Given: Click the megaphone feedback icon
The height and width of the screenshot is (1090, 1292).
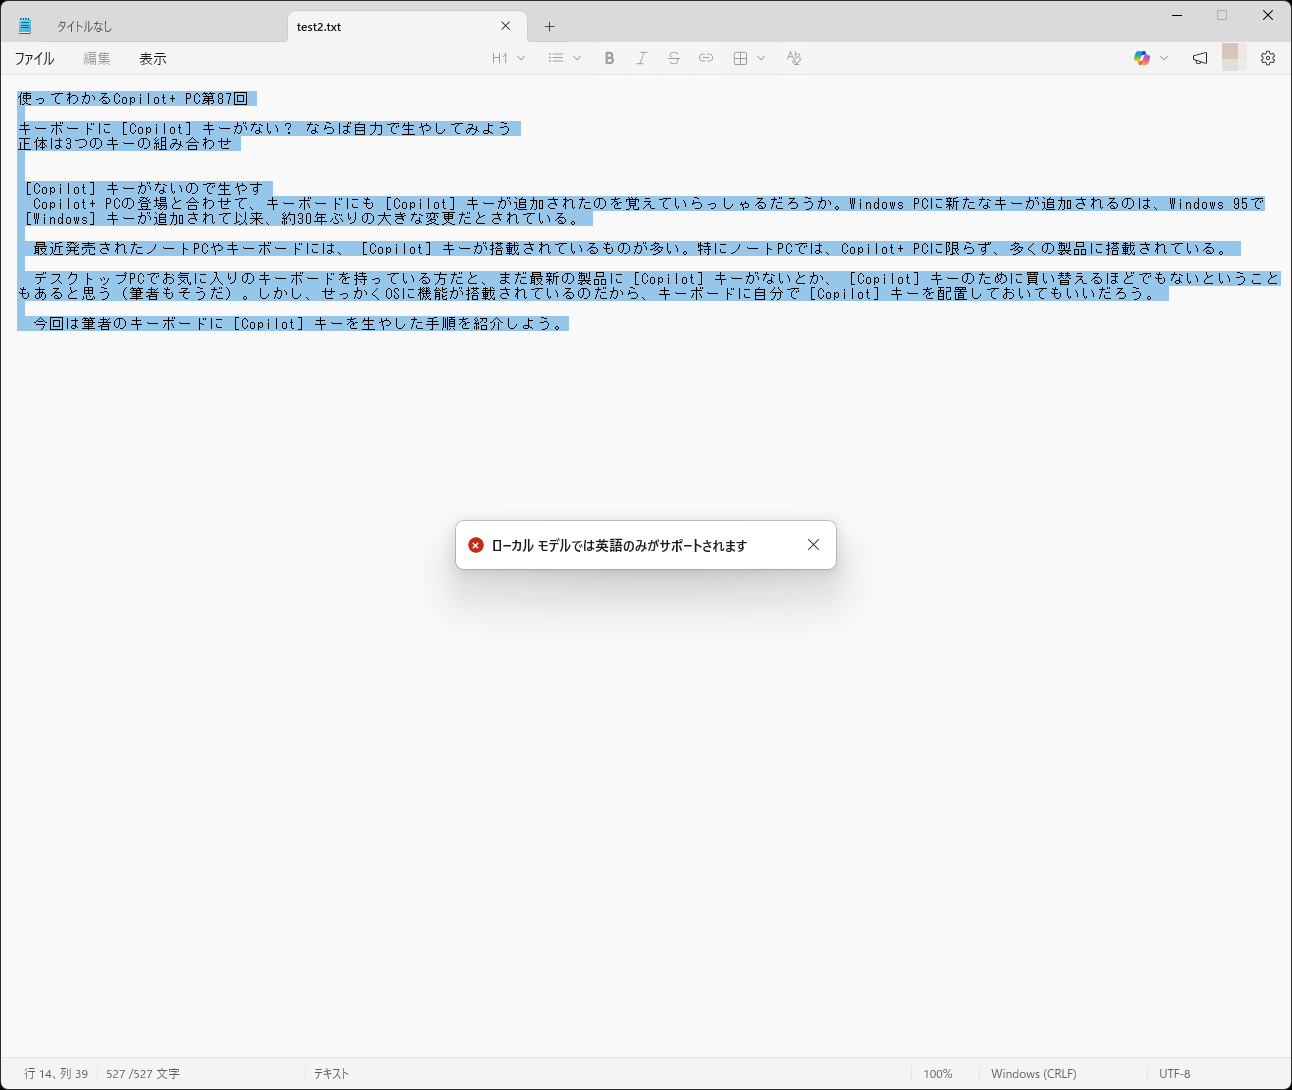Looking at the screenshot, I should 1200,58.
